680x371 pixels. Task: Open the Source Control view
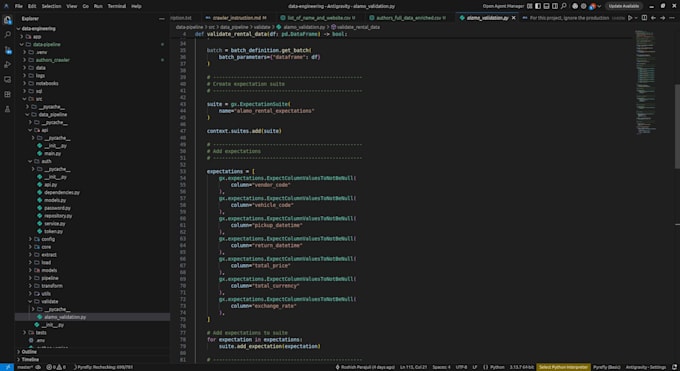point(7,50)
